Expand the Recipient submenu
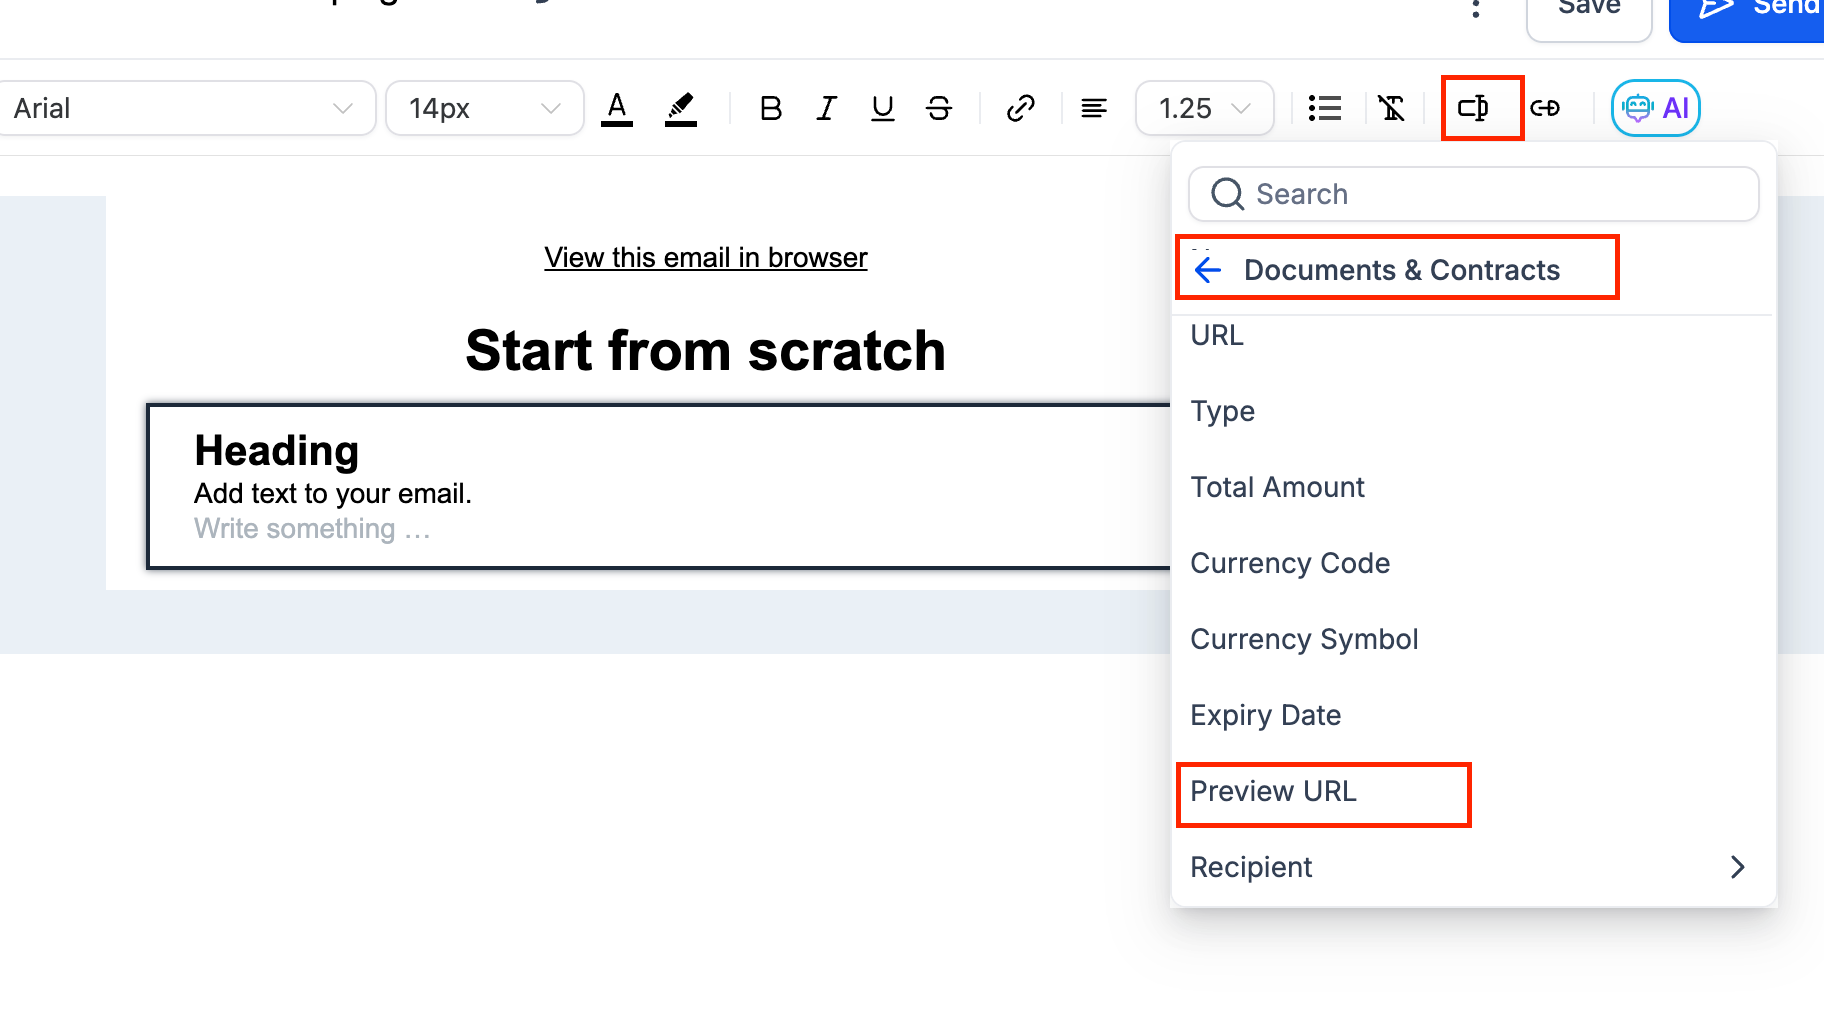Viewport: 1824px width, 1026px height. 1736,867
